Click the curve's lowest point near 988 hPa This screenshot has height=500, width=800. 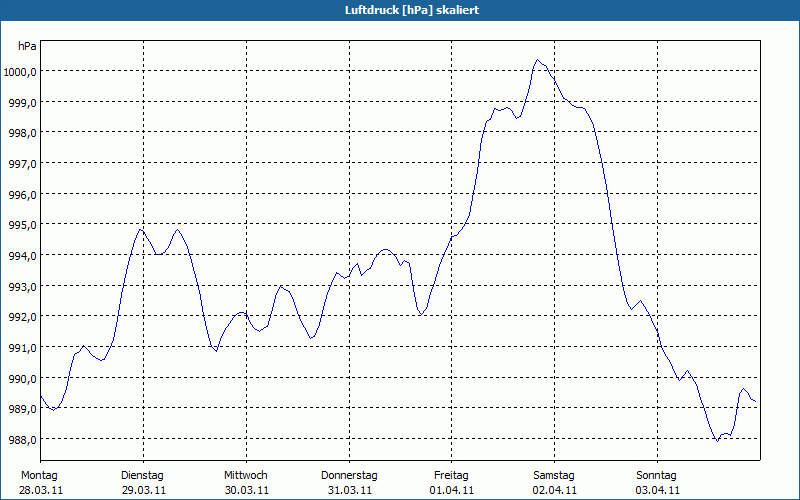pyautogui.click(x=717, y=441)
